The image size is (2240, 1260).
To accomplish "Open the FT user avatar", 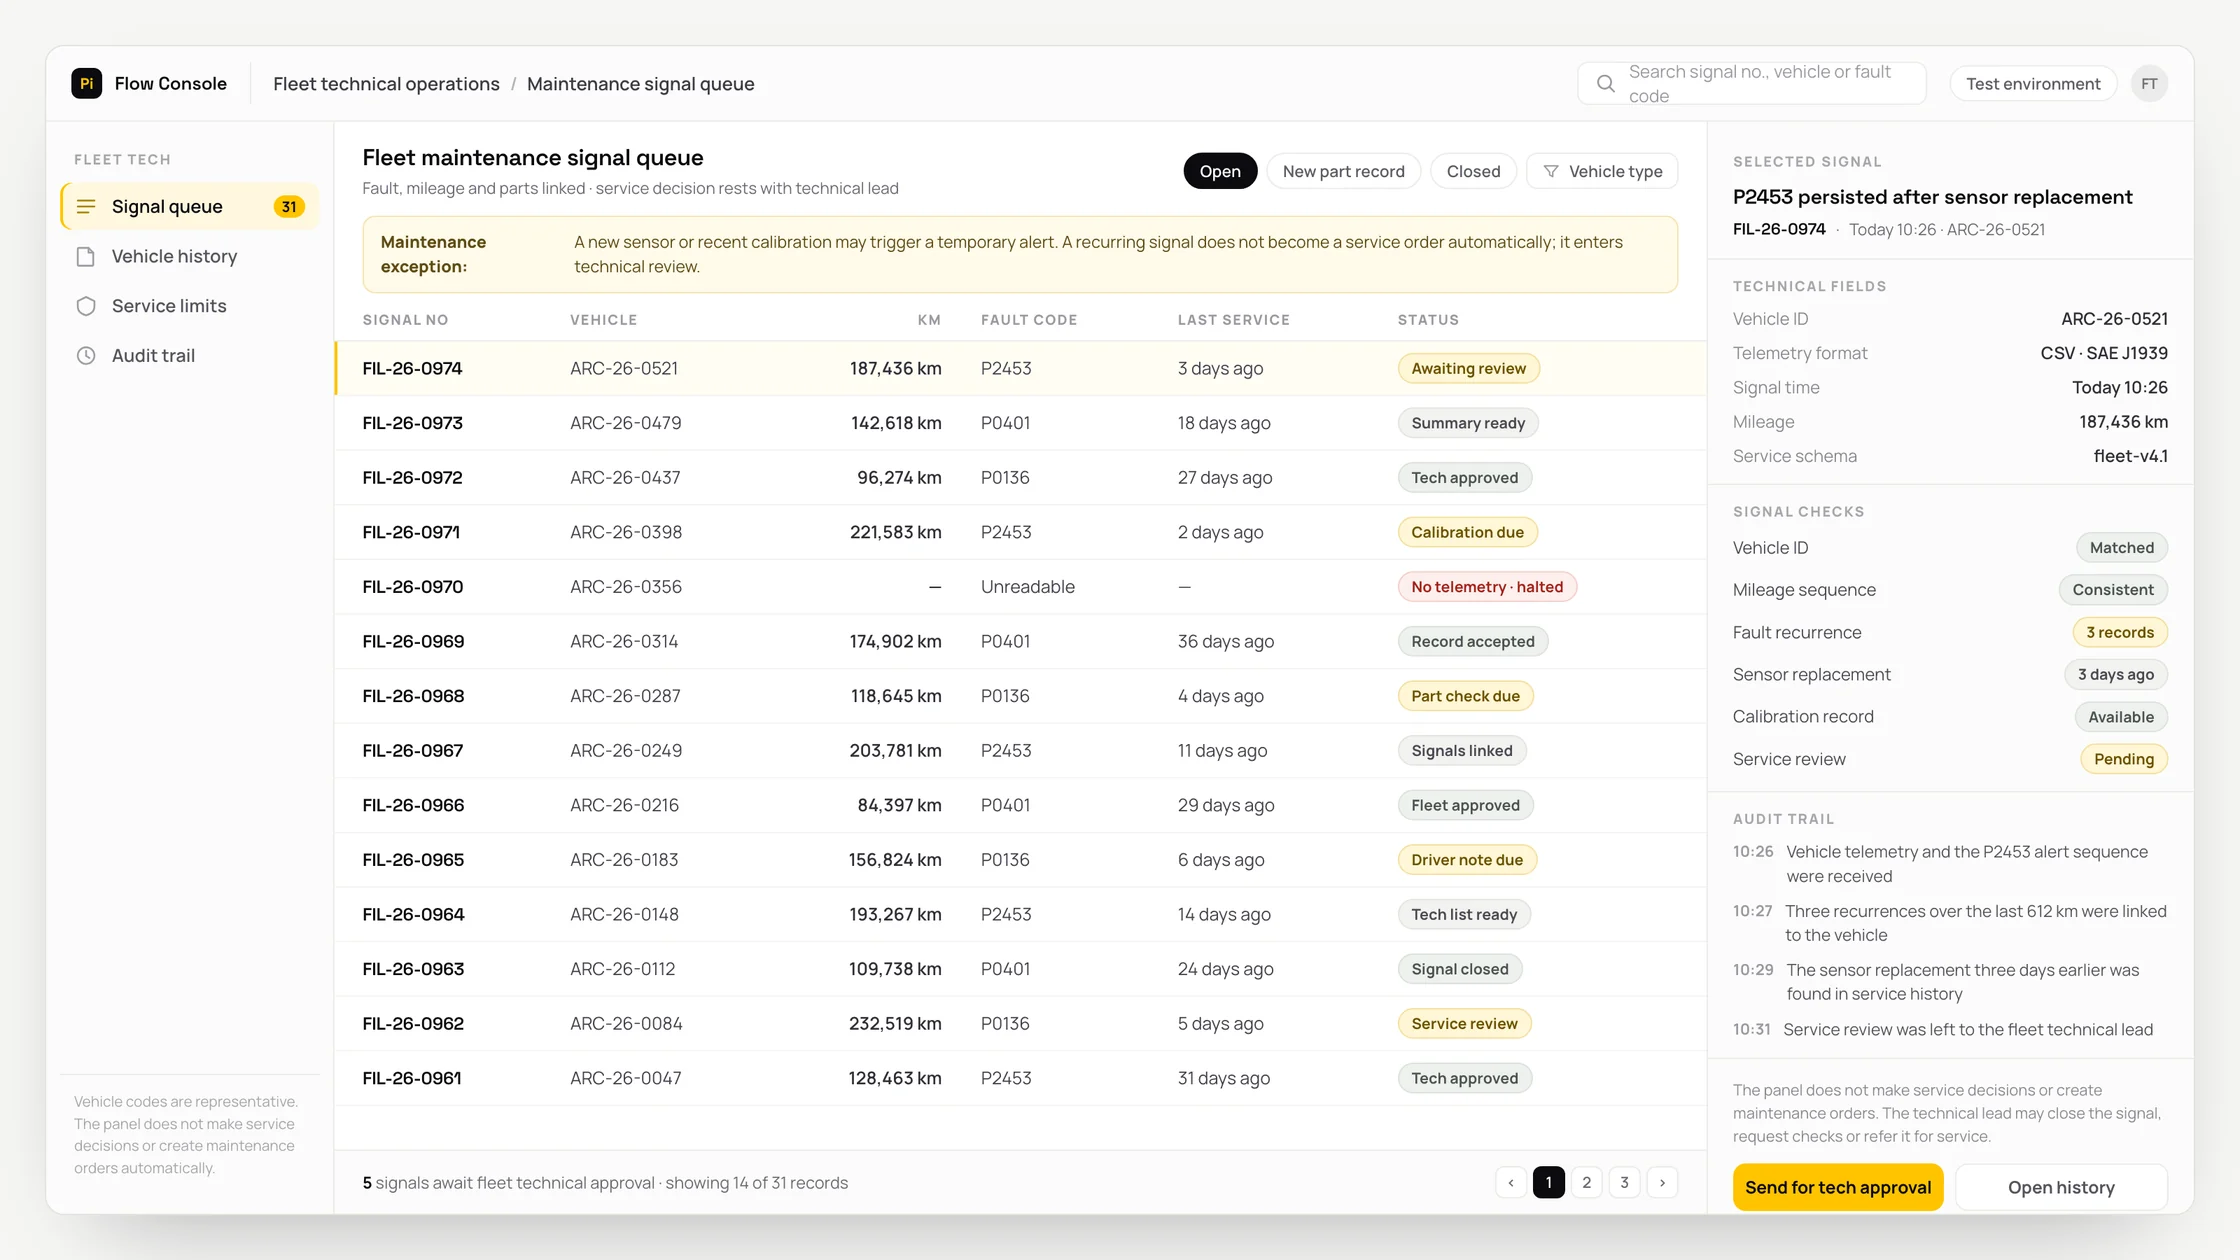I will click(x=2149, y=84).
